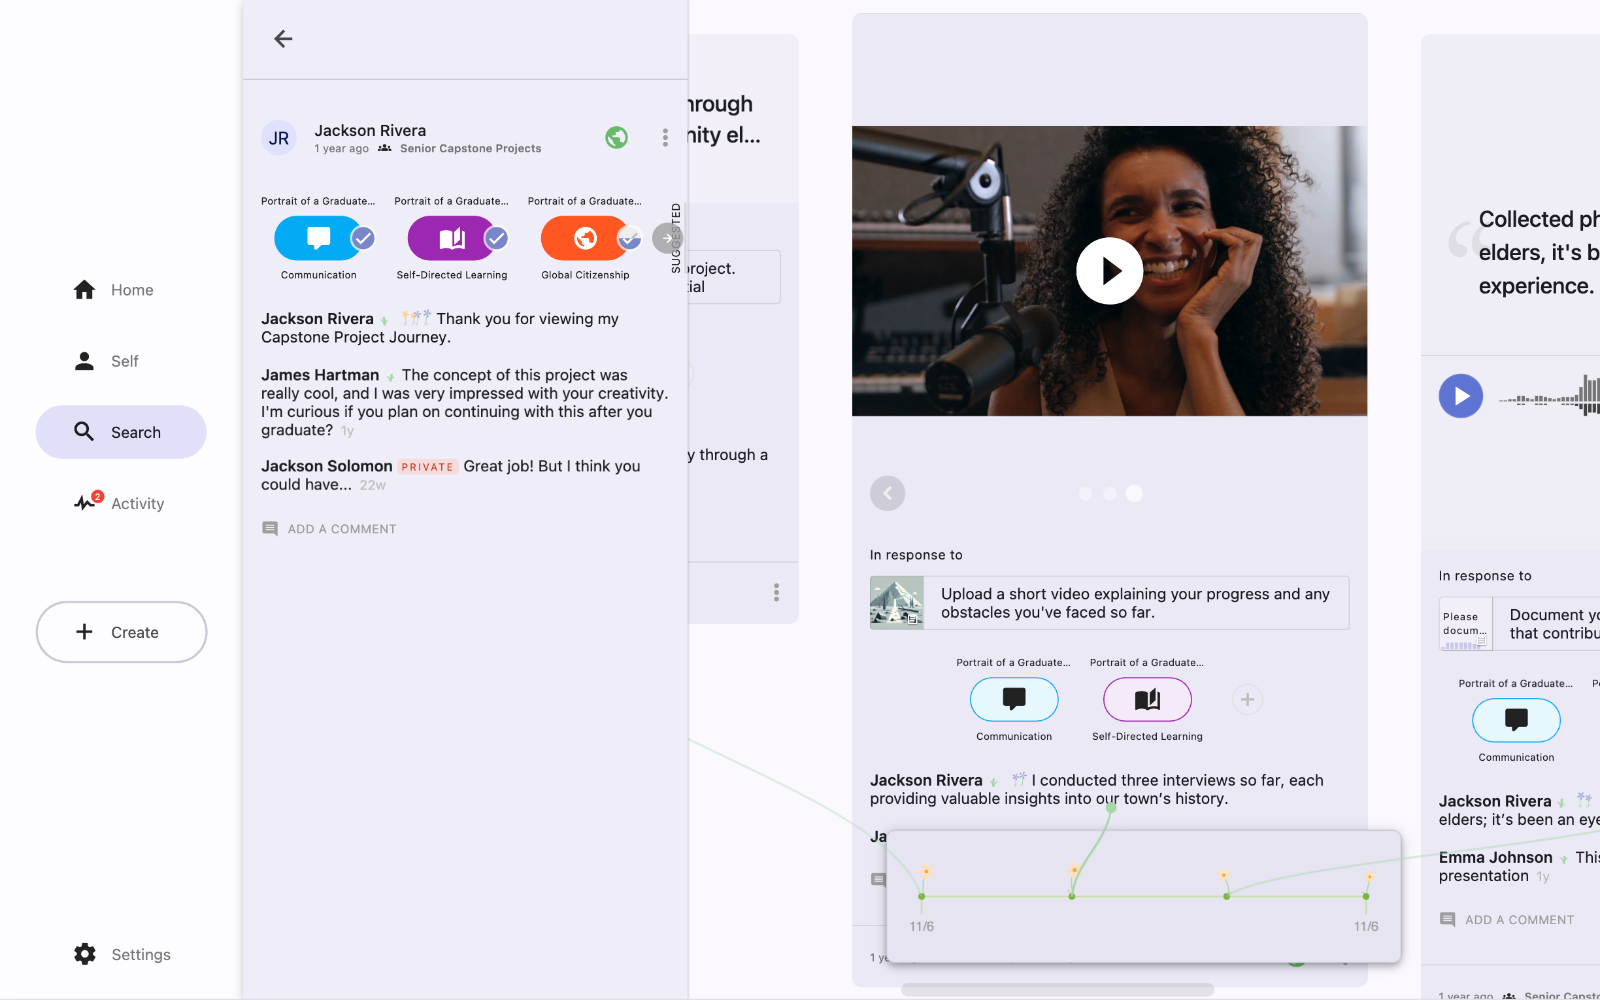Screen dimensions: 1600x1000
Task: Toggle the Communication skill badge check
Action: (363, 238)
